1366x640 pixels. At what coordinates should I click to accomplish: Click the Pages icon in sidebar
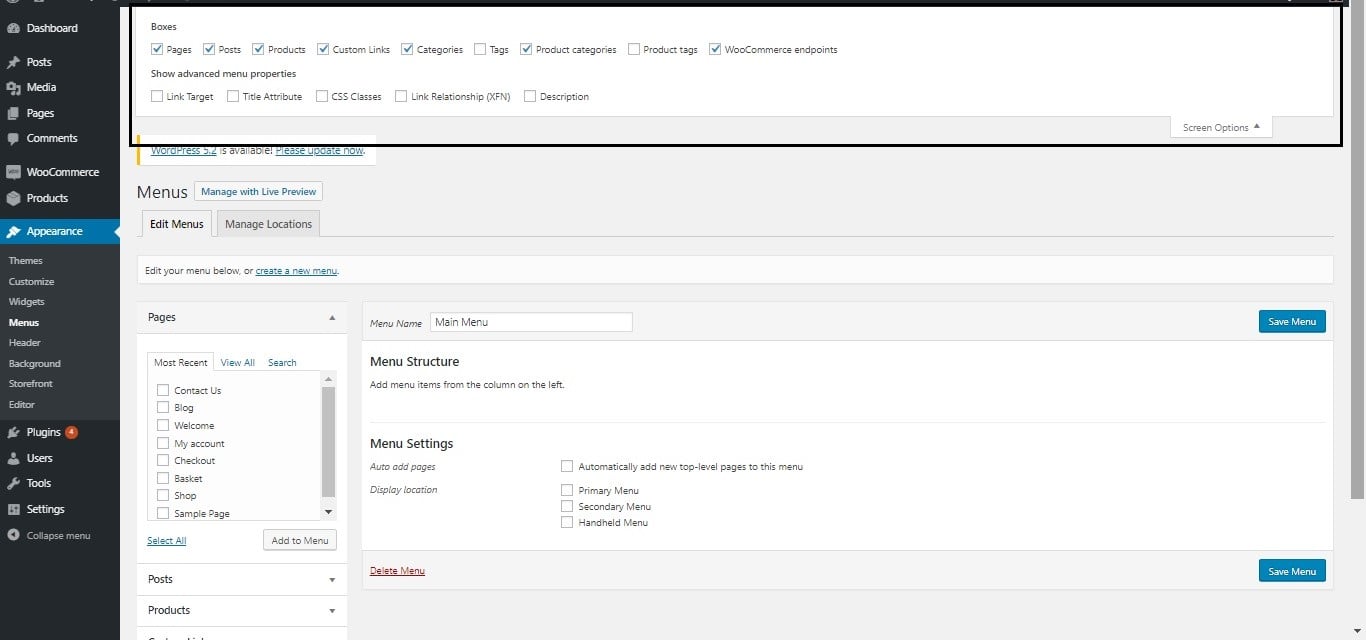13,113
